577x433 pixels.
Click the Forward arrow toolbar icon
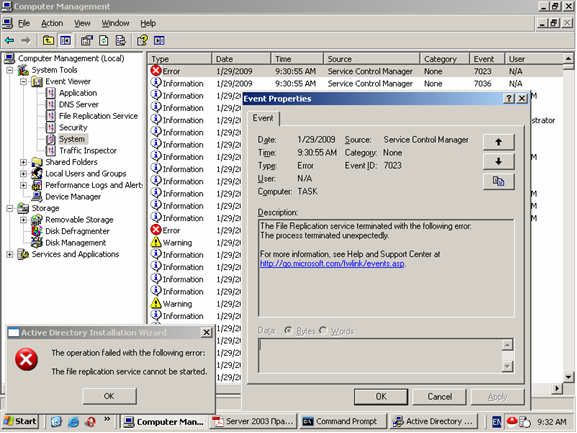(26, 40)
